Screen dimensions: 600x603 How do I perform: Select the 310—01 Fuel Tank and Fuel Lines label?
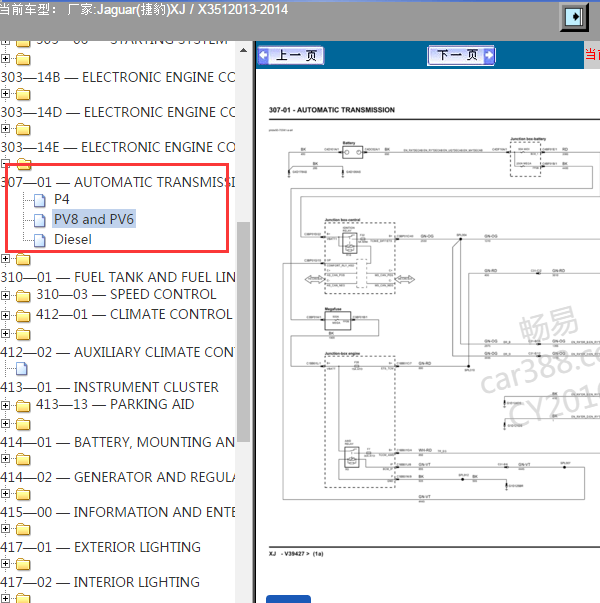[x=118, y=277]
